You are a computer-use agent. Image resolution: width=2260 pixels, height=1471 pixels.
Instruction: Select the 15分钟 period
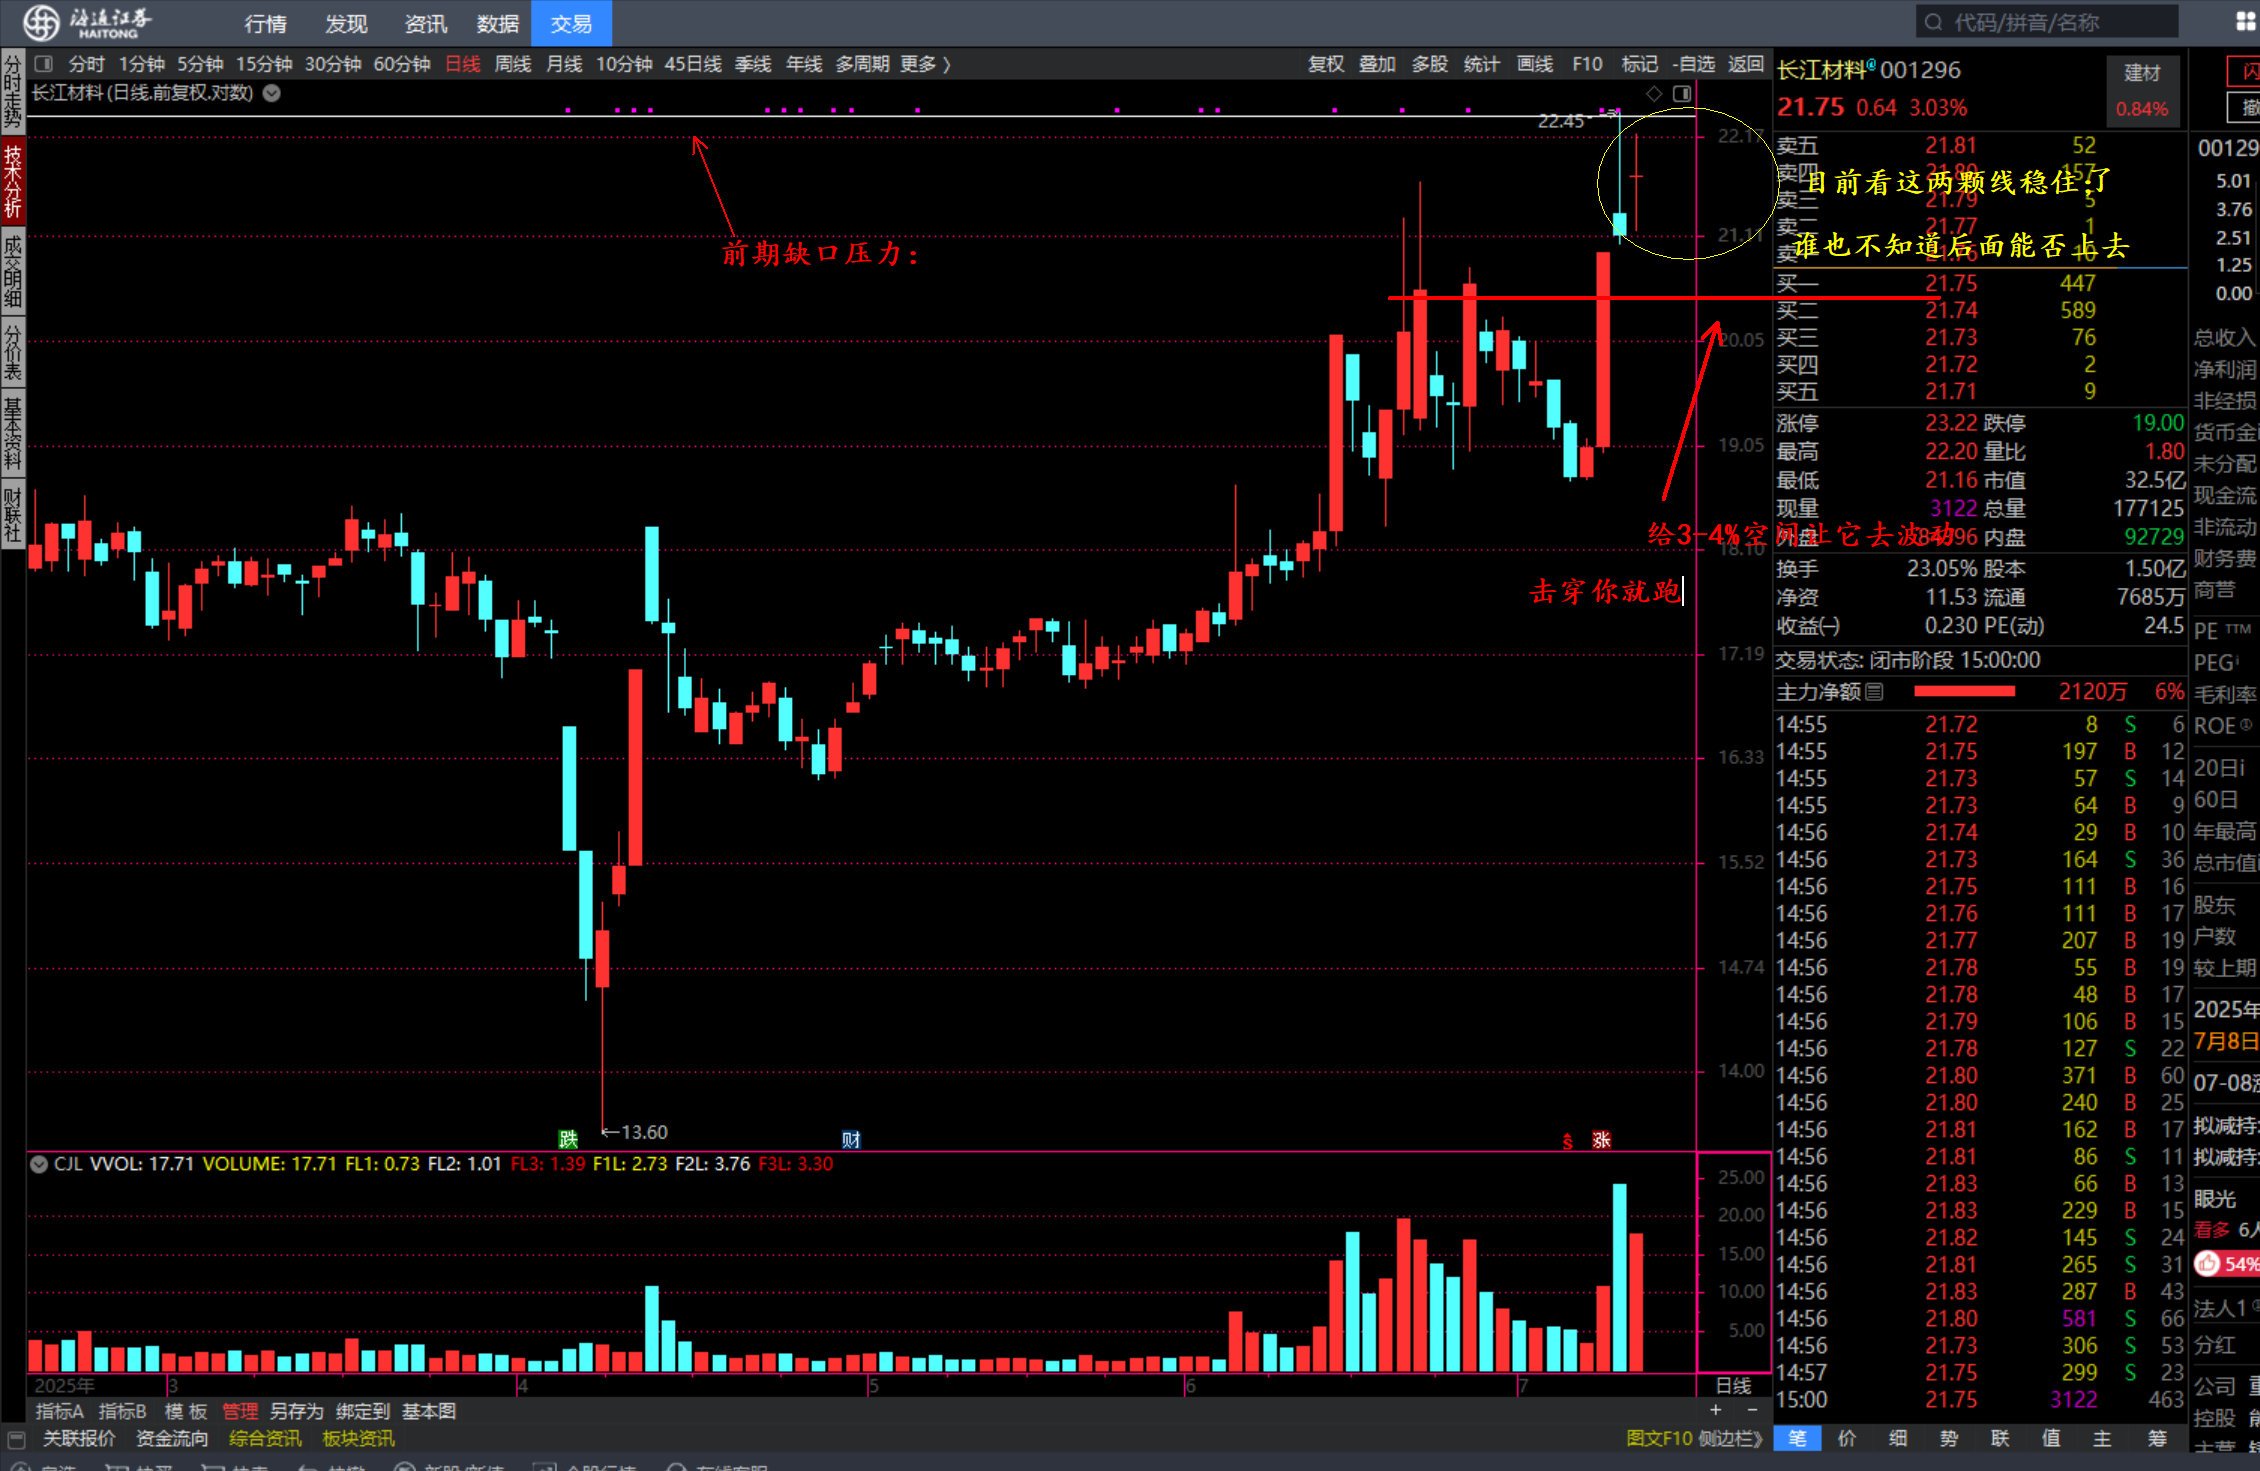pos(264,64)
